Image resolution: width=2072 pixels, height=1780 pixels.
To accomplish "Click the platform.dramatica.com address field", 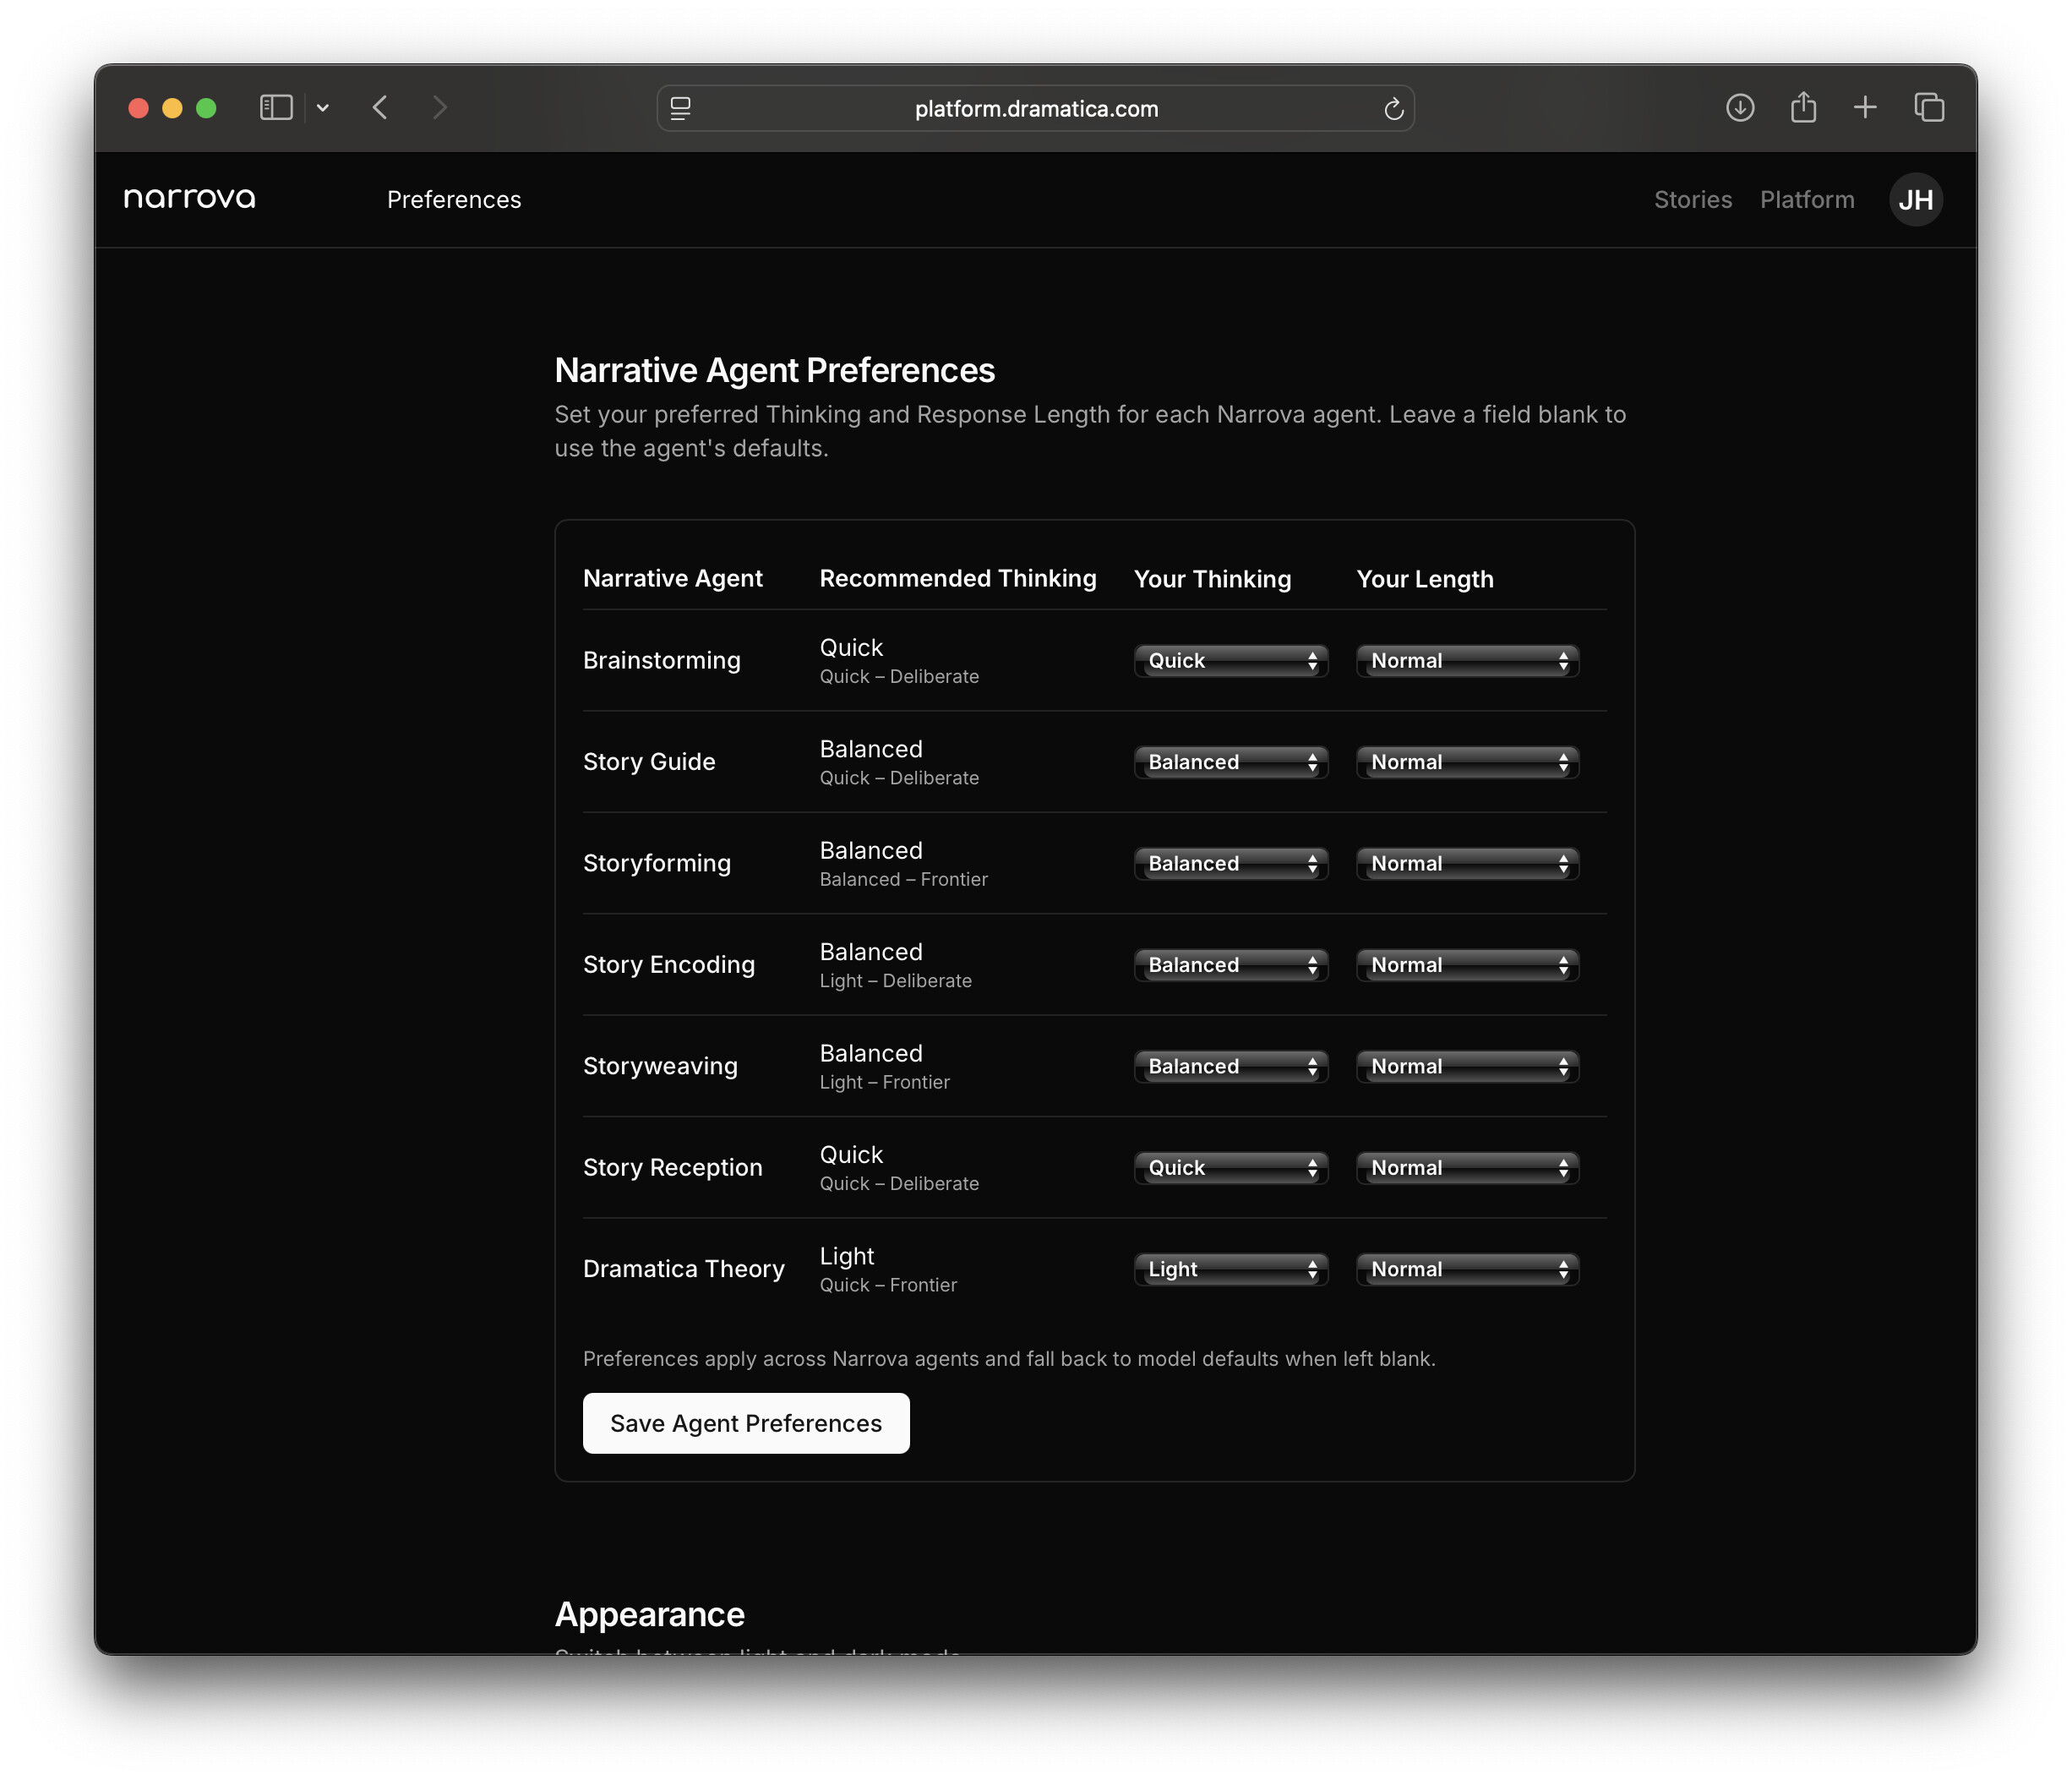I will pyautogui.click(x=1036, y=109).
